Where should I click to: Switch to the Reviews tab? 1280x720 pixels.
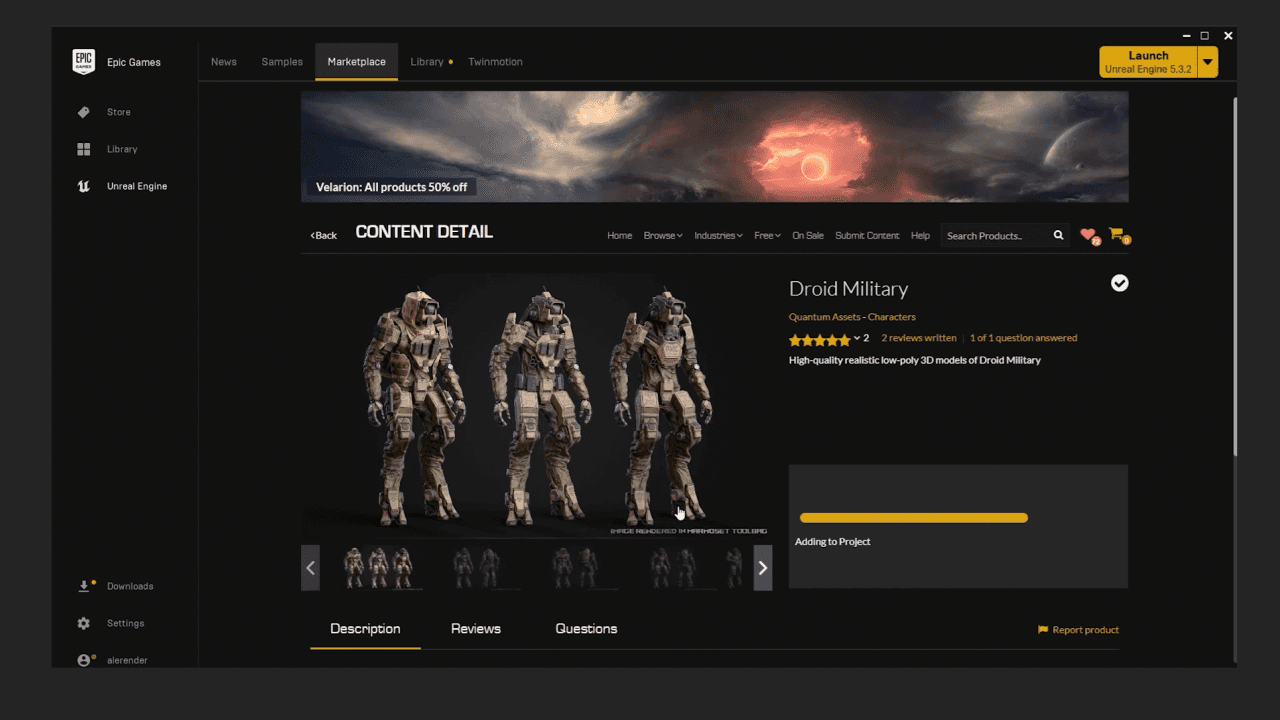coord(476,629)
